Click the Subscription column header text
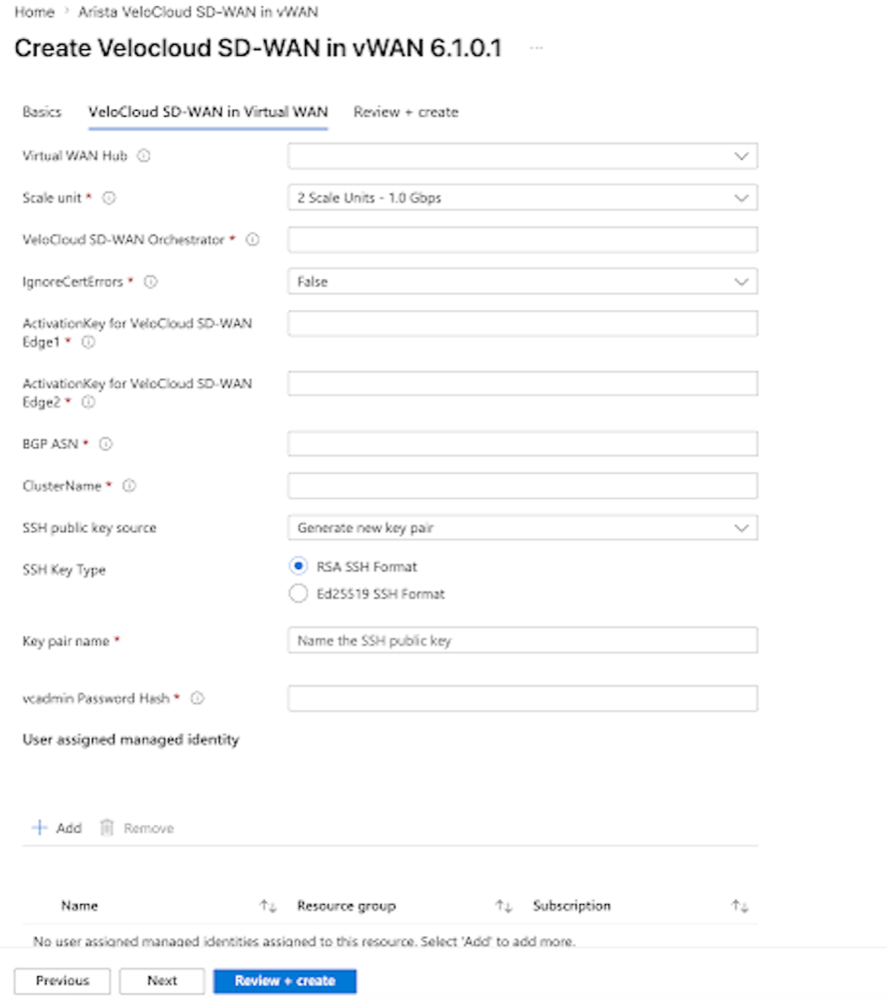 572,905
